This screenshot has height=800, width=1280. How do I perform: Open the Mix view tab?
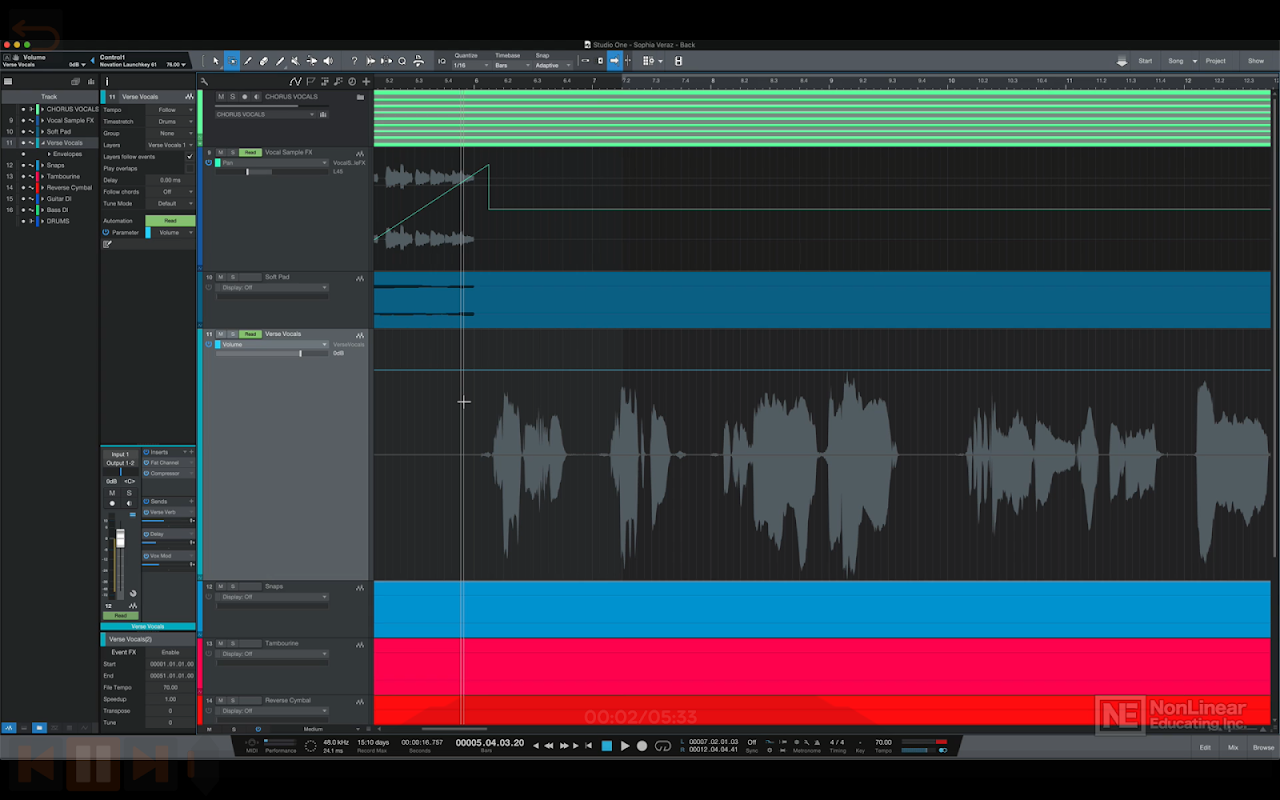tap(1233, 747)
